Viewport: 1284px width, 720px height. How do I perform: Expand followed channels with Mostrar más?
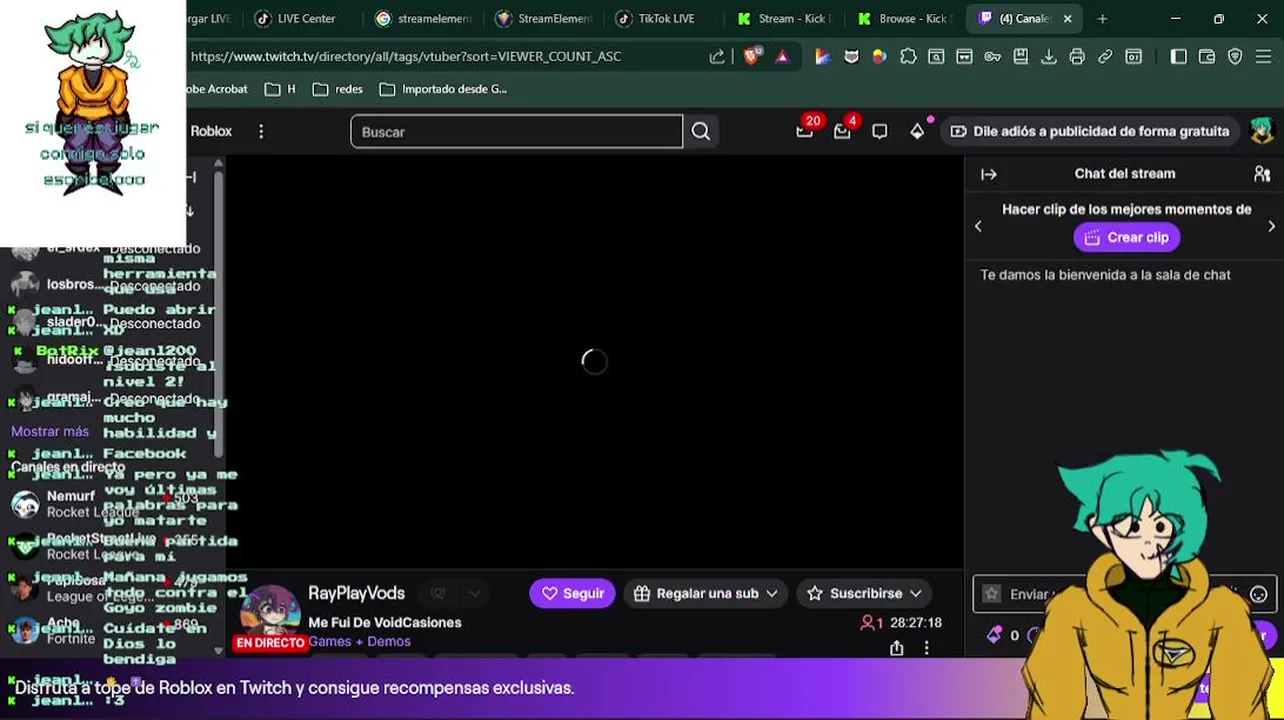tap(50, 431)
